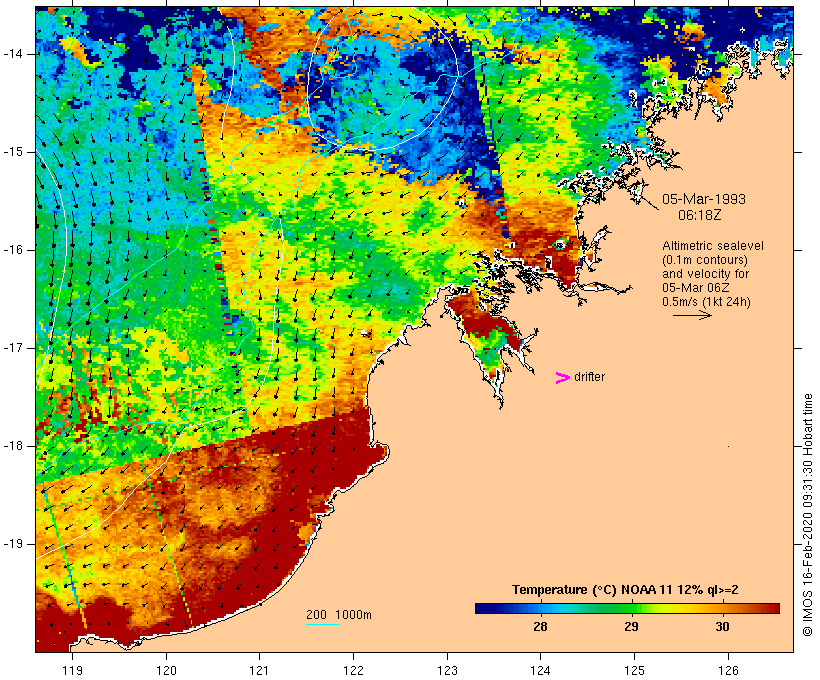Click the color bar label '29'
The image size is (820, 680).
pos(631,626)
